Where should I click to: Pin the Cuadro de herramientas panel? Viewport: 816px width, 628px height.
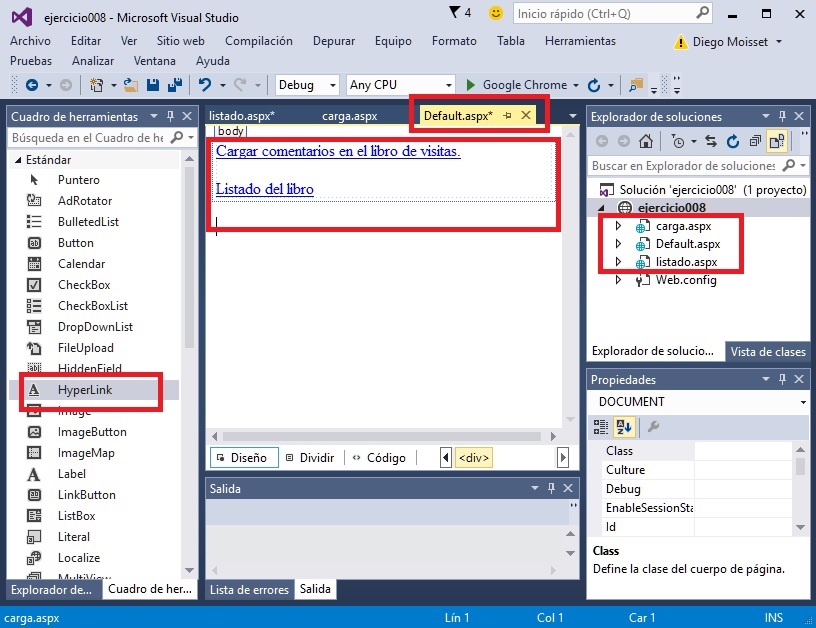pos(170,116)
